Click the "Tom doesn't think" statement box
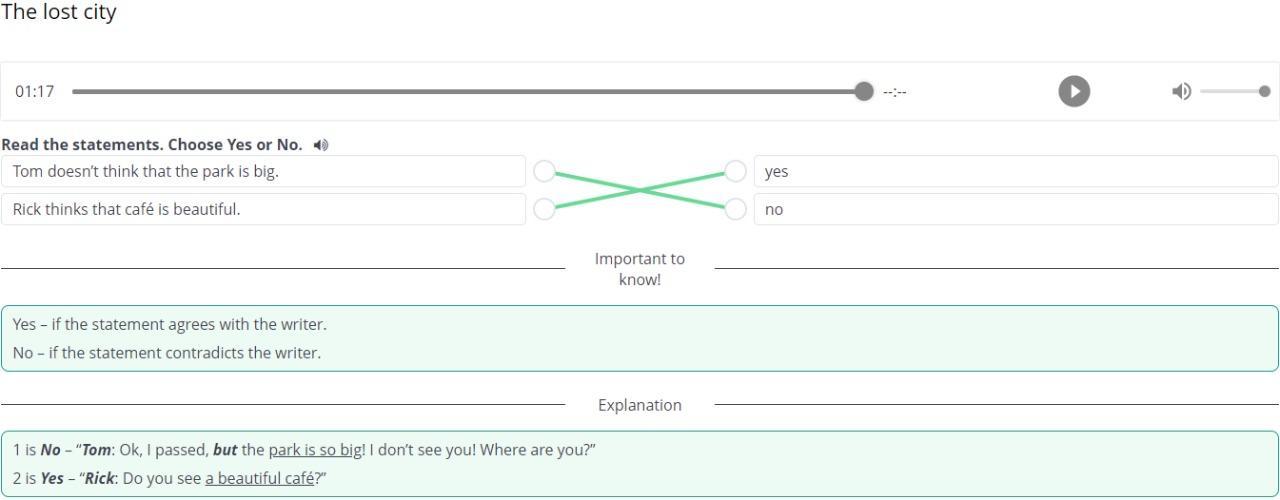This screenshot has height=500, width=1280. 263,171
